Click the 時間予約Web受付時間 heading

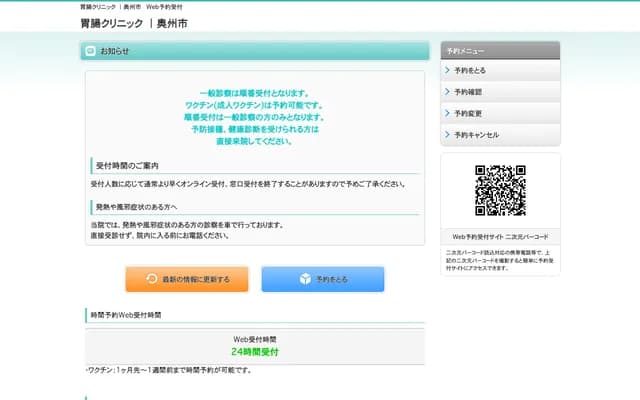click(125, 315)
